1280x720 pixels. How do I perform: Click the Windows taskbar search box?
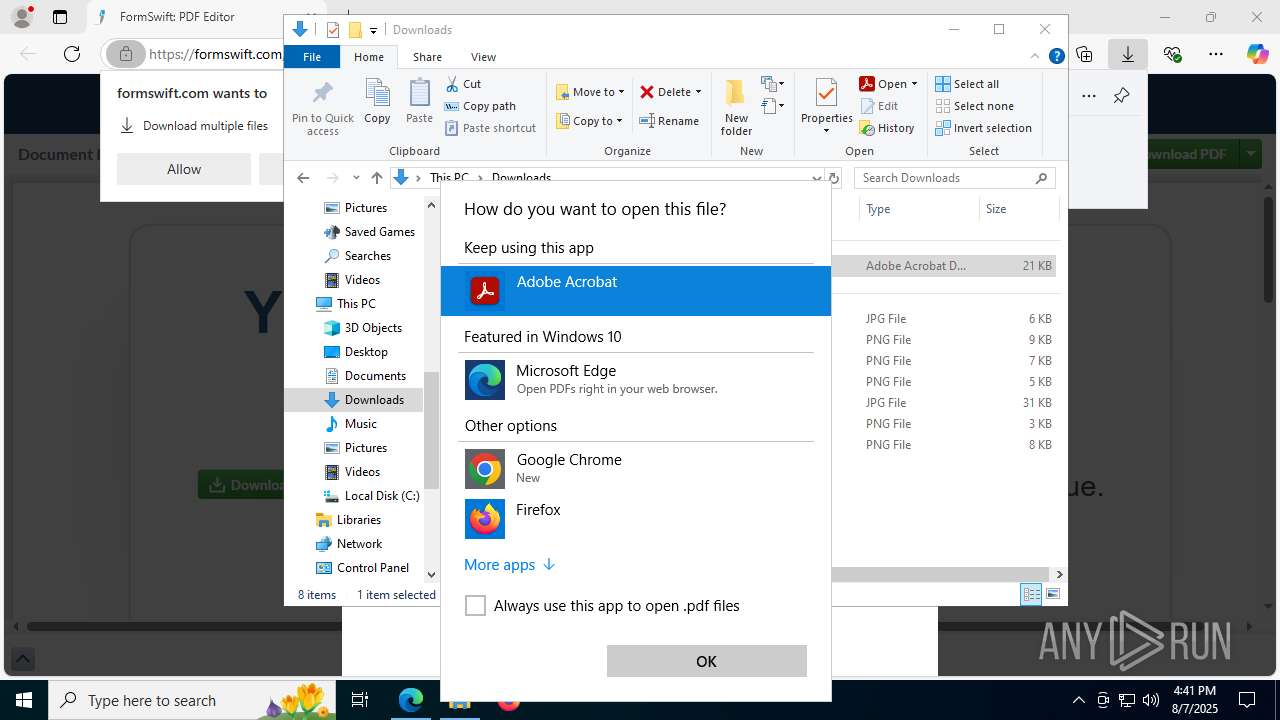192,700
